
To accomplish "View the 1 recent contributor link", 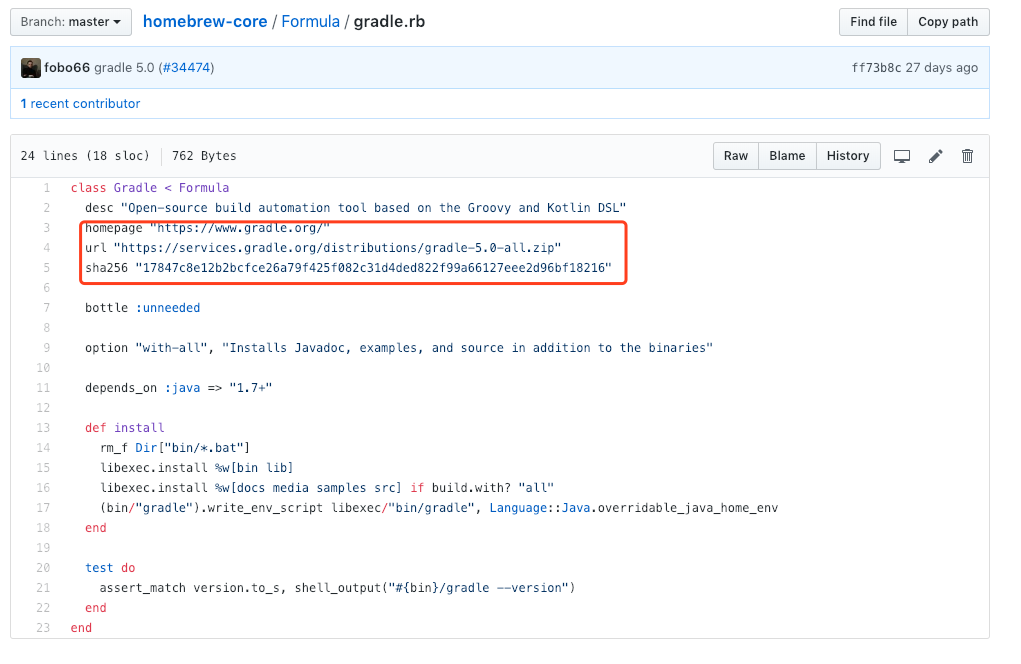I will coord(80,104).
